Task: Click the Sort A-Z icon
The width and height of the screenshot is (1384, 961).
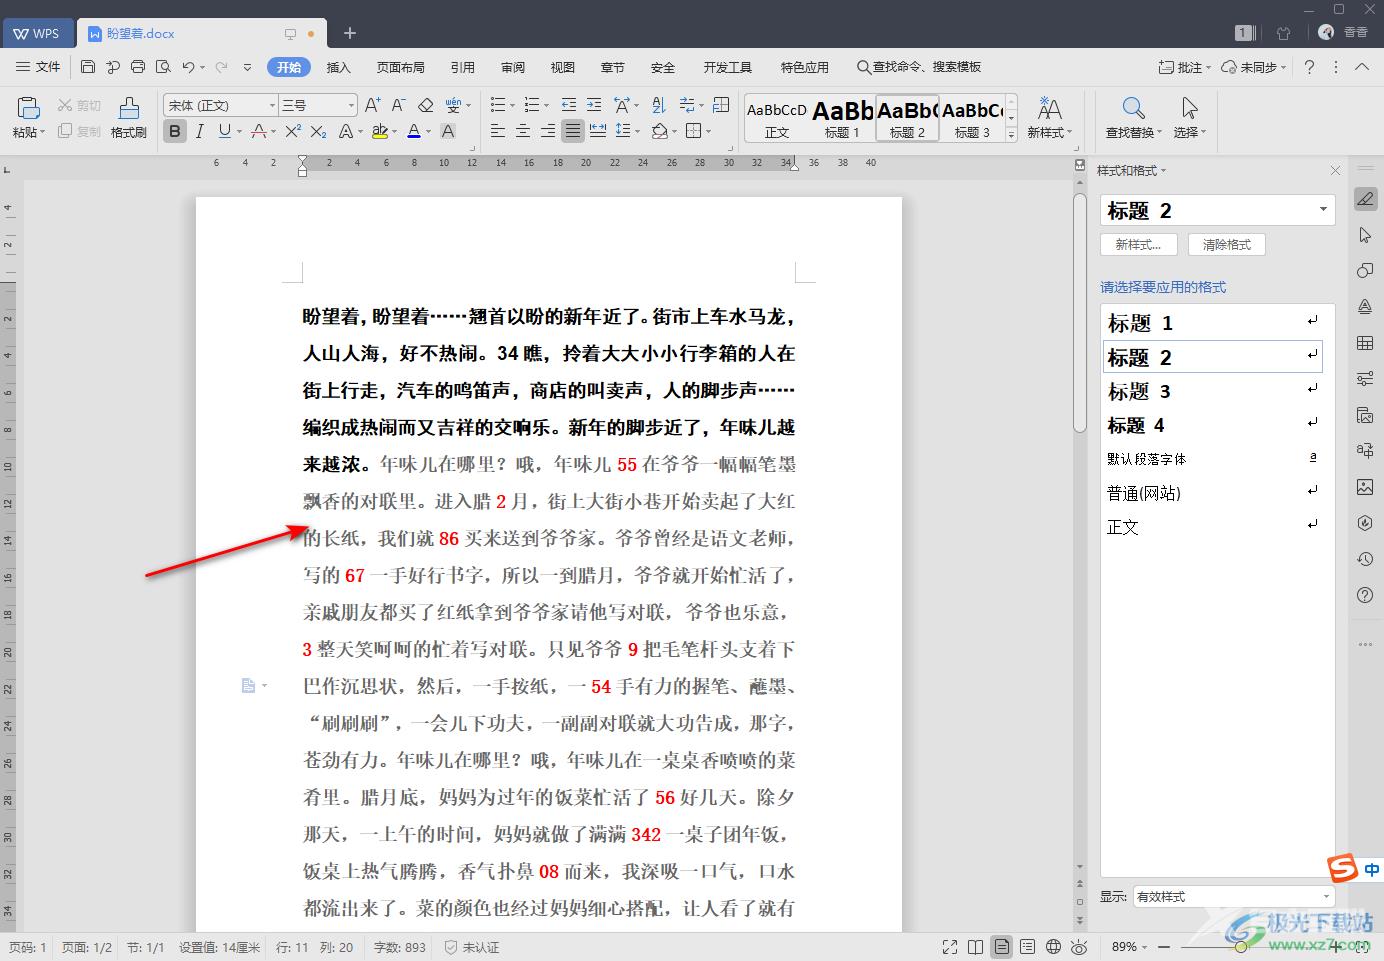Action: coord(659,105)
